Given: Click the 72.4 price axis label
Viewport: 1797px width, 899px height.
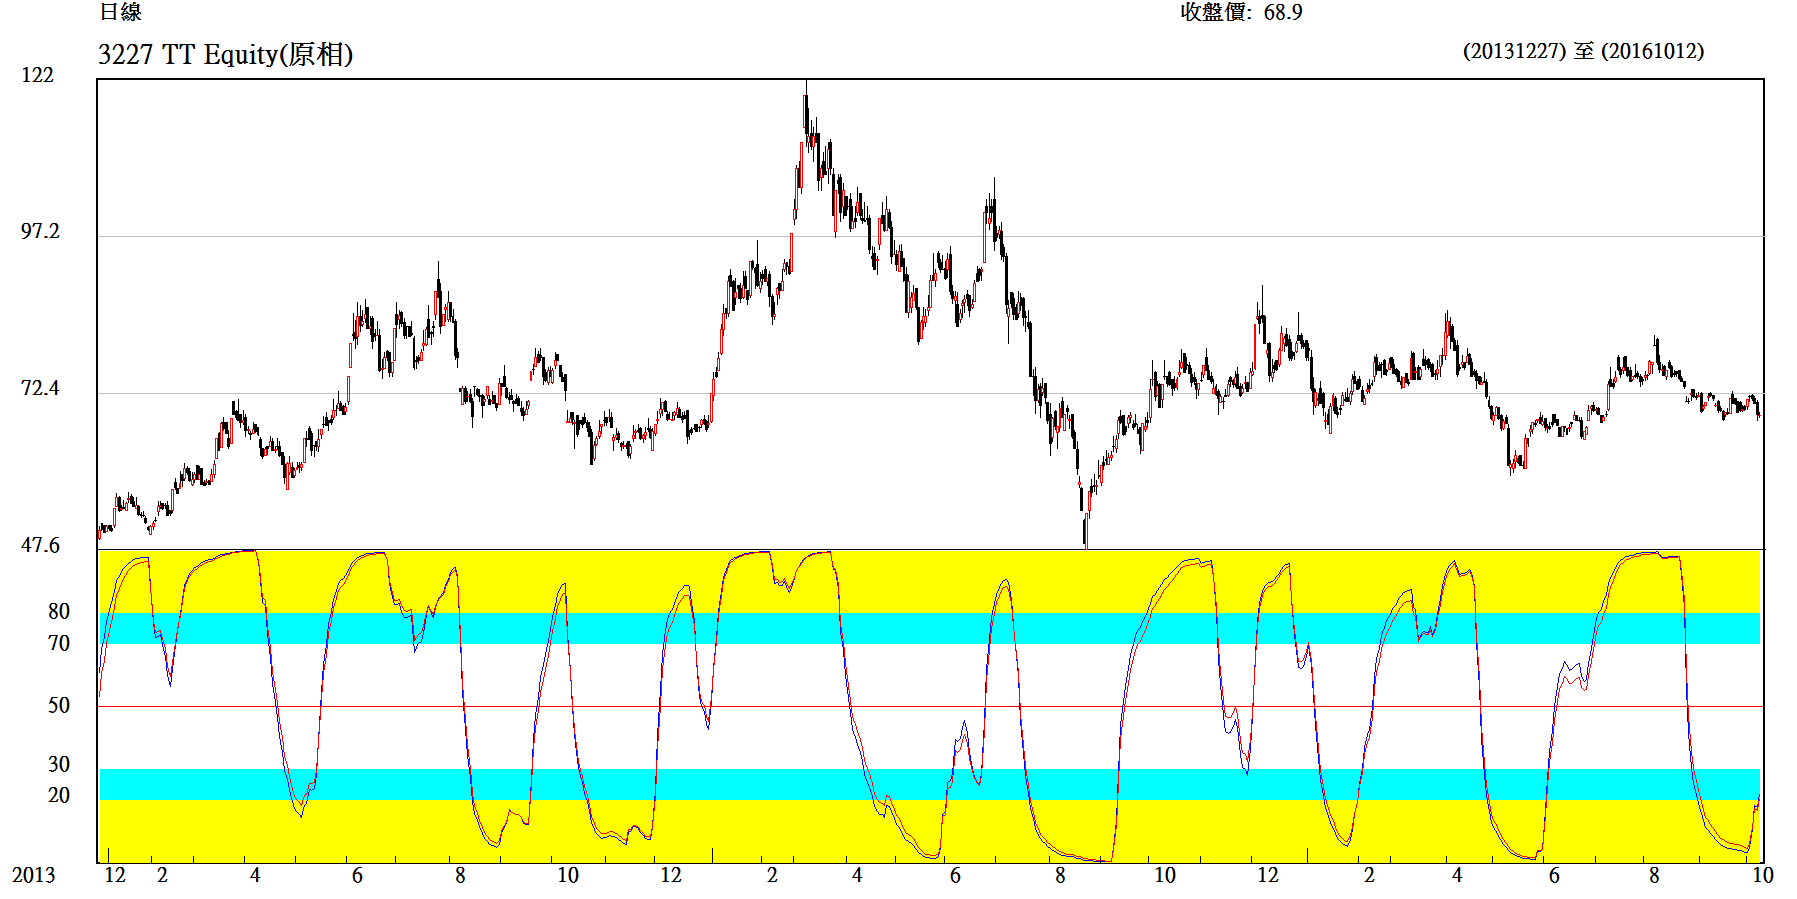Looking at the screenshot, I should pyautogui.click(x=40, y=388).
